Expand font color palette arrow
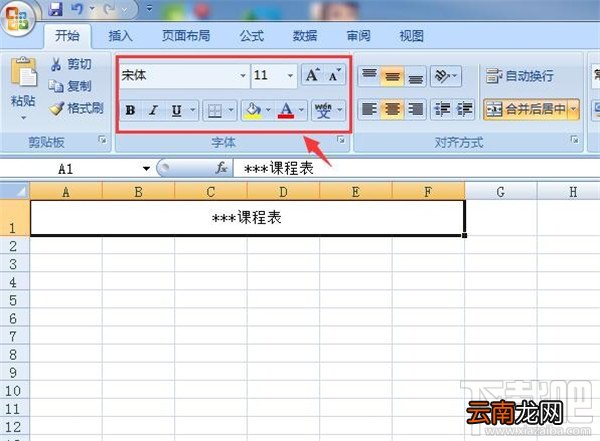This screenshot has height=441, width=600. 301,110
